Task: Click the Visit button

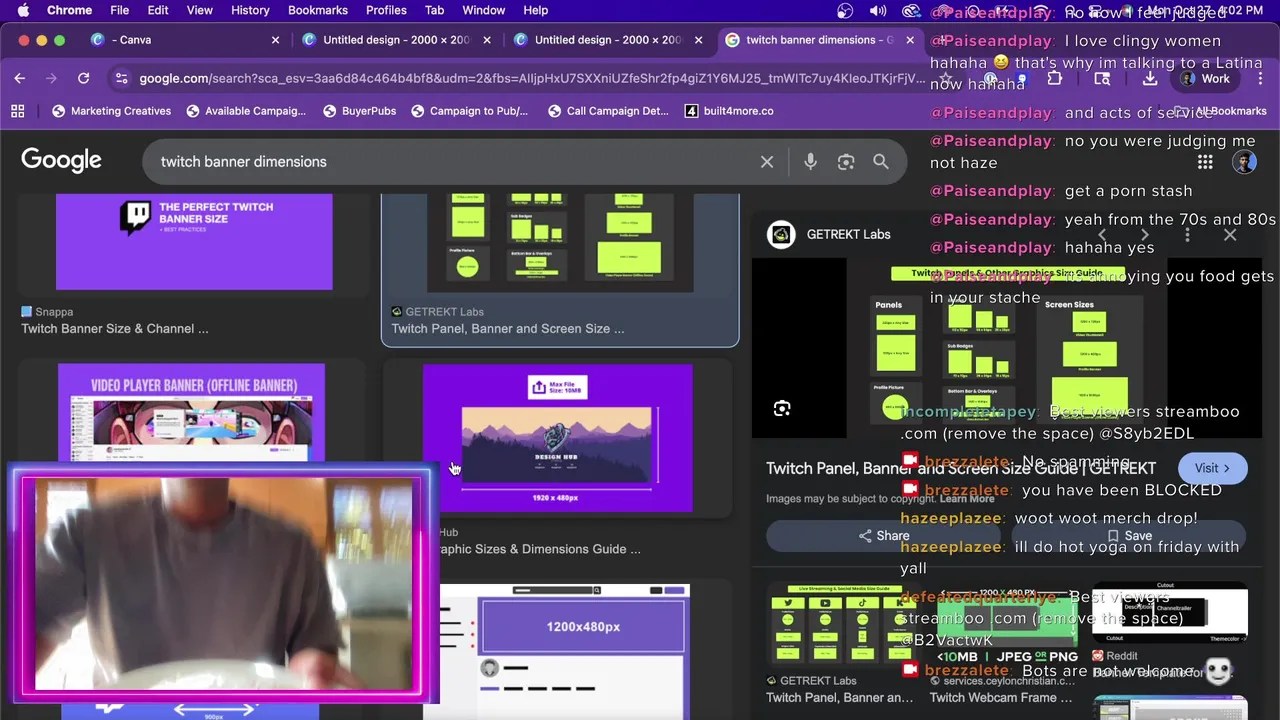Action: (1212, 468)
